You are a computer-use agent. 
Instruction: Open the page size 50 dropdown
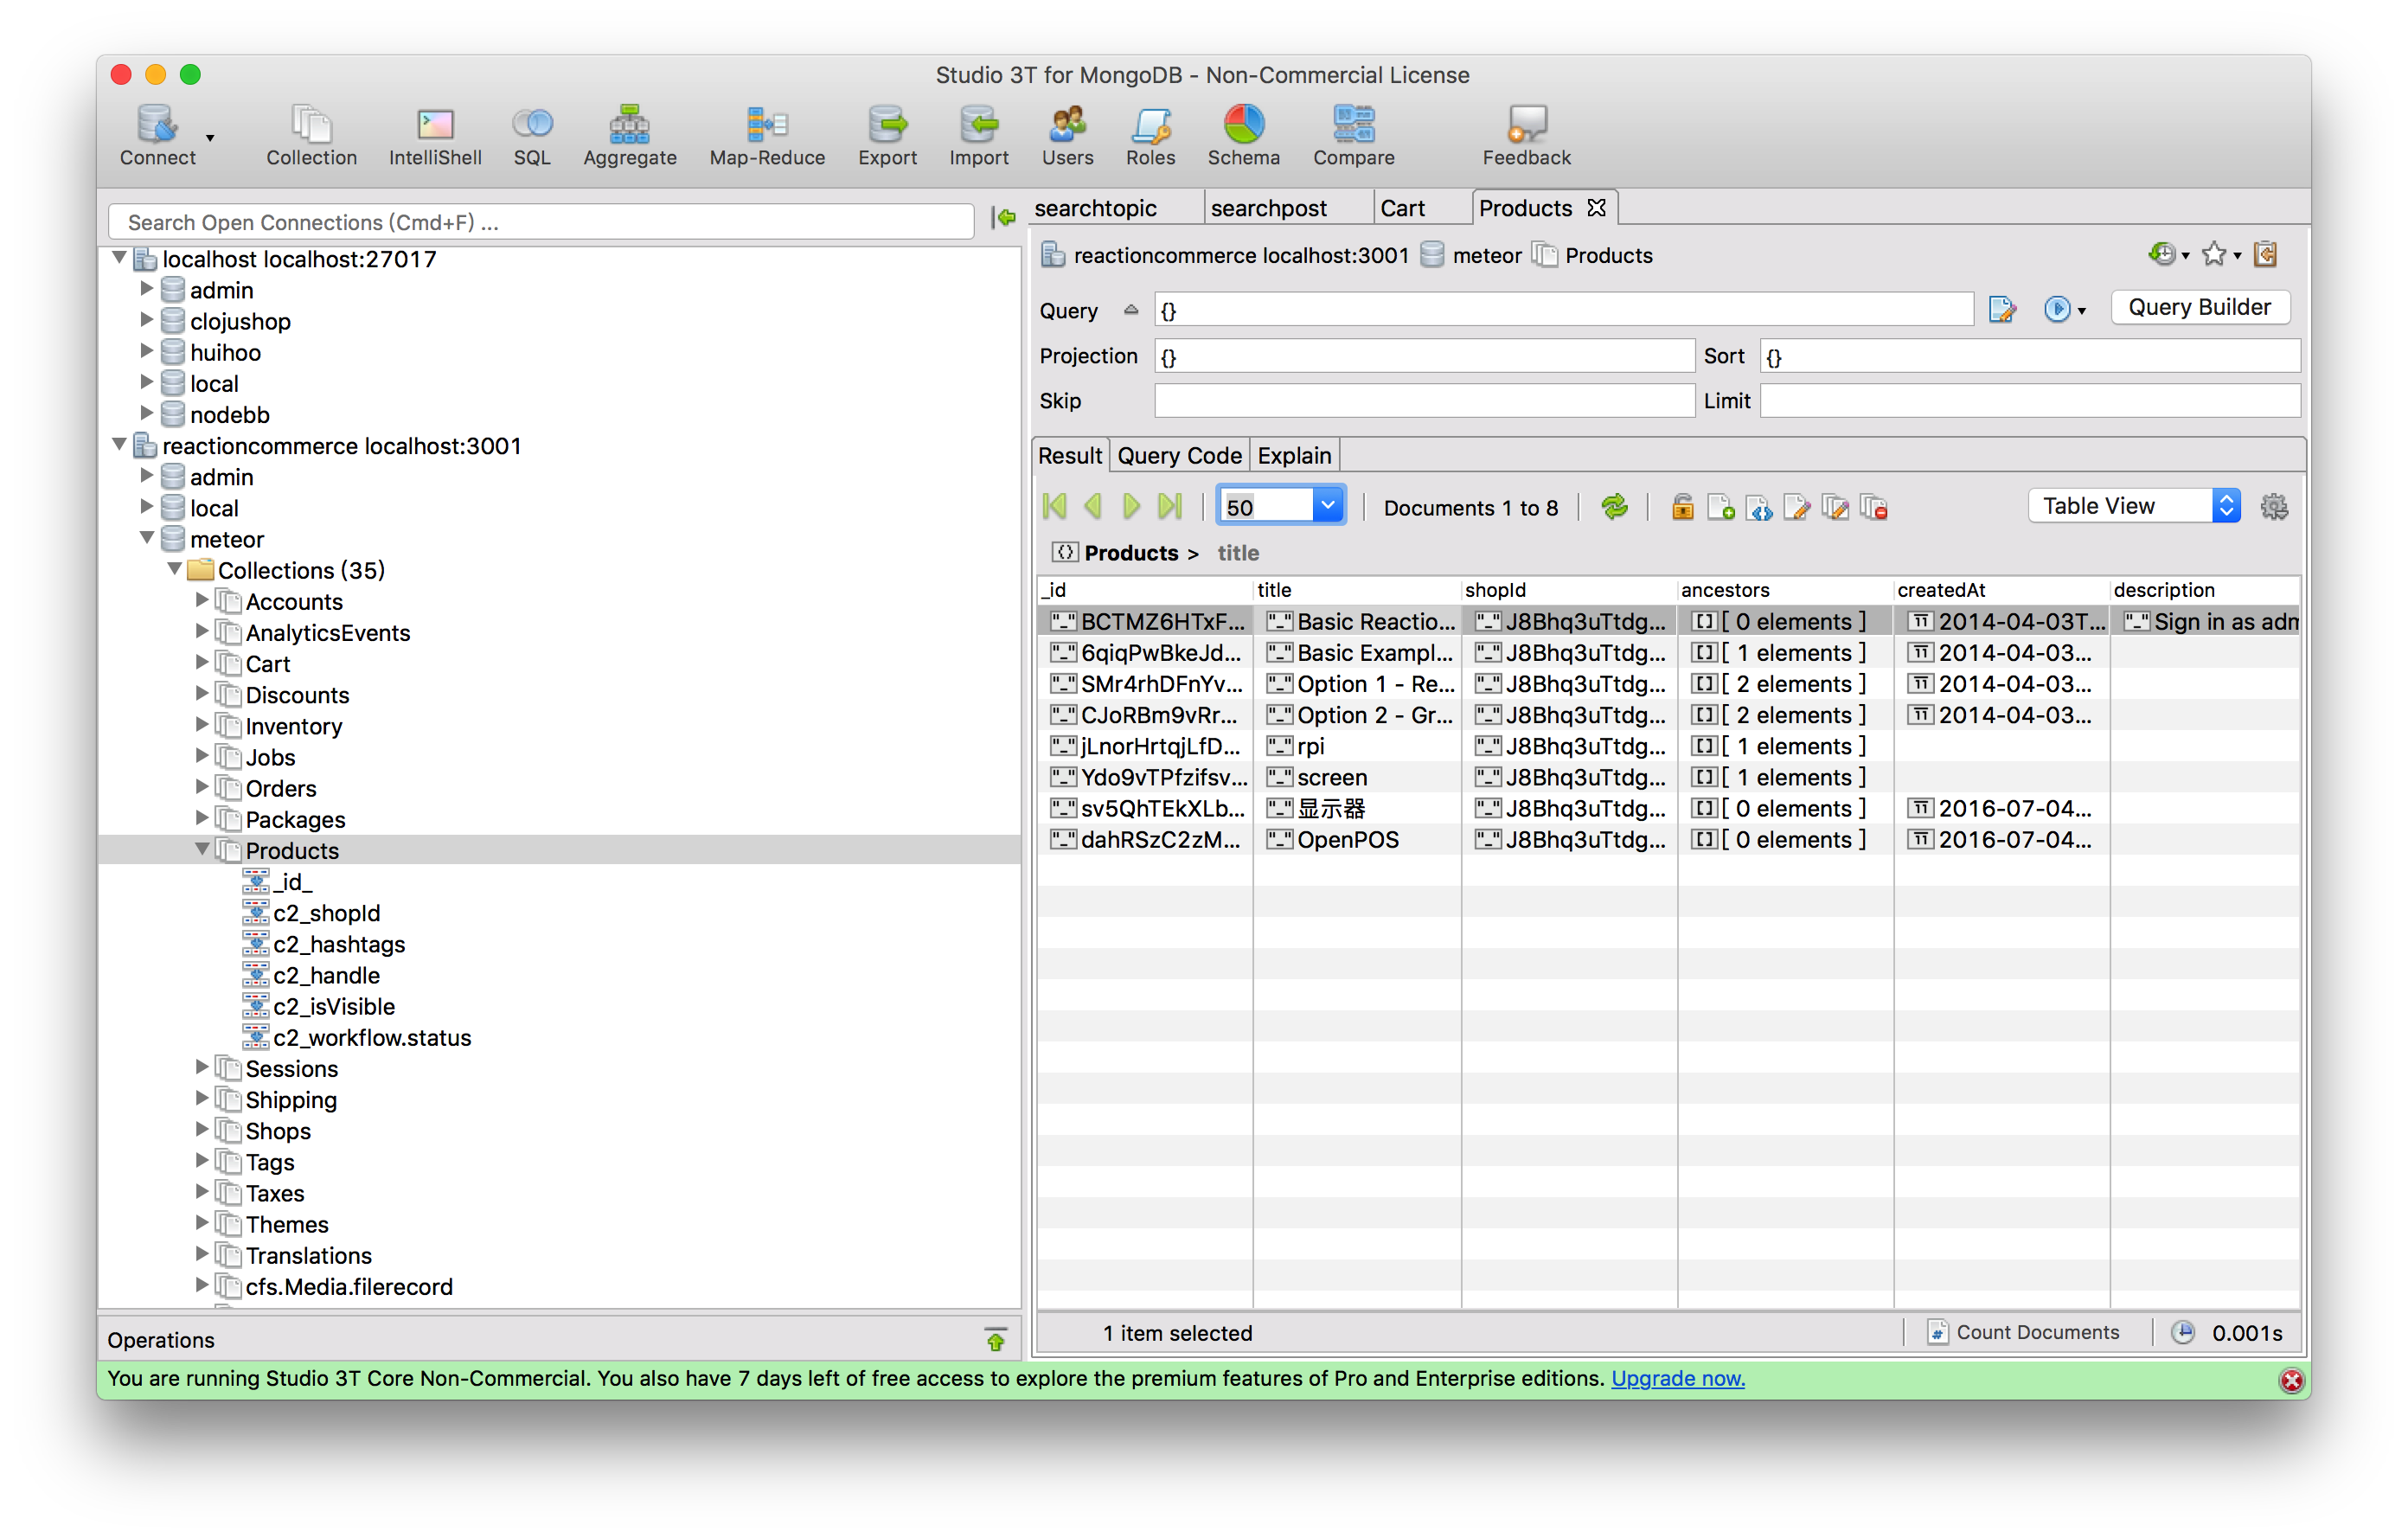[x=1328, y=506]
